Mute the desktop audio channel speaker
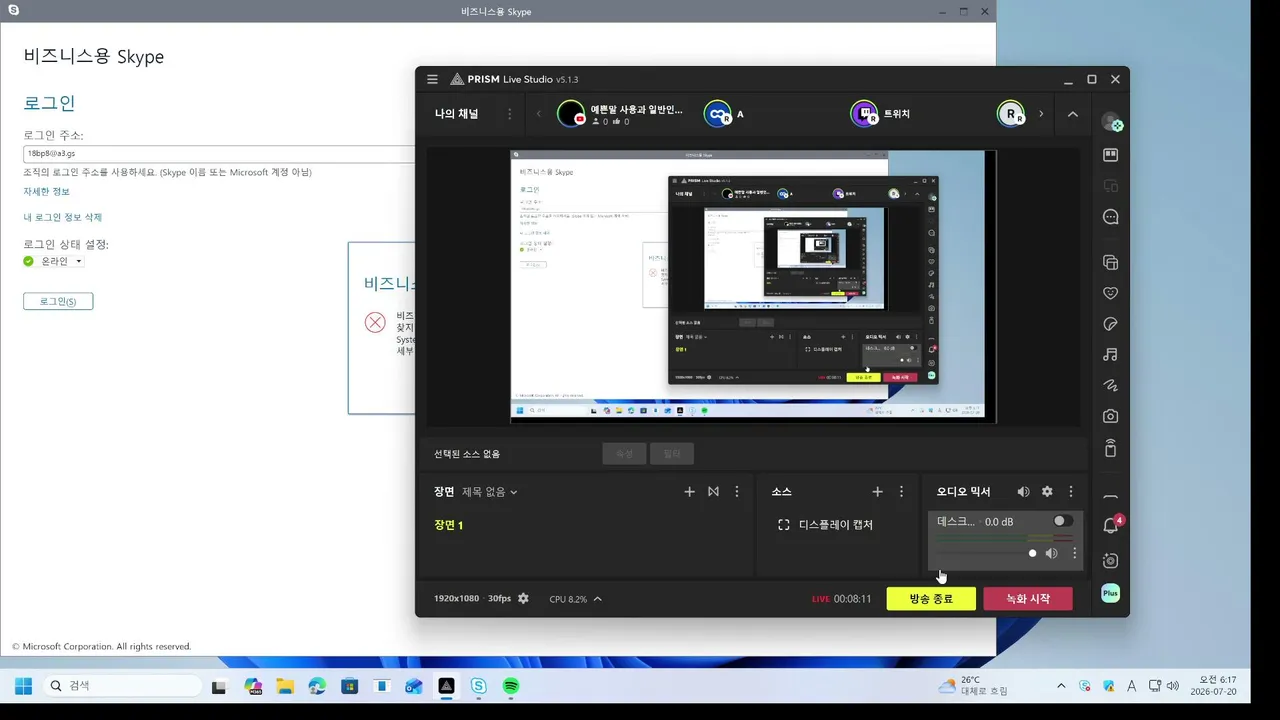The width and height of the screenshot is (1280, 720). click(x=1051, y=553)
